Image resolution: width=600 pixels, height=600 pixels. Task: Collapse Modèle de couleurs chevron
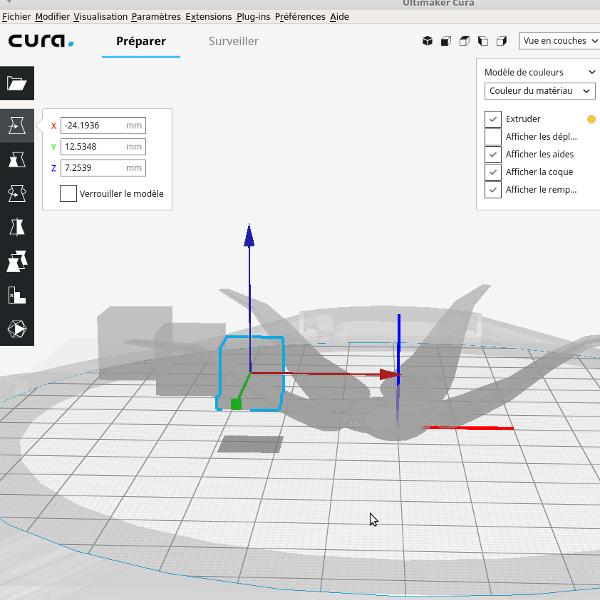(592, 72)
